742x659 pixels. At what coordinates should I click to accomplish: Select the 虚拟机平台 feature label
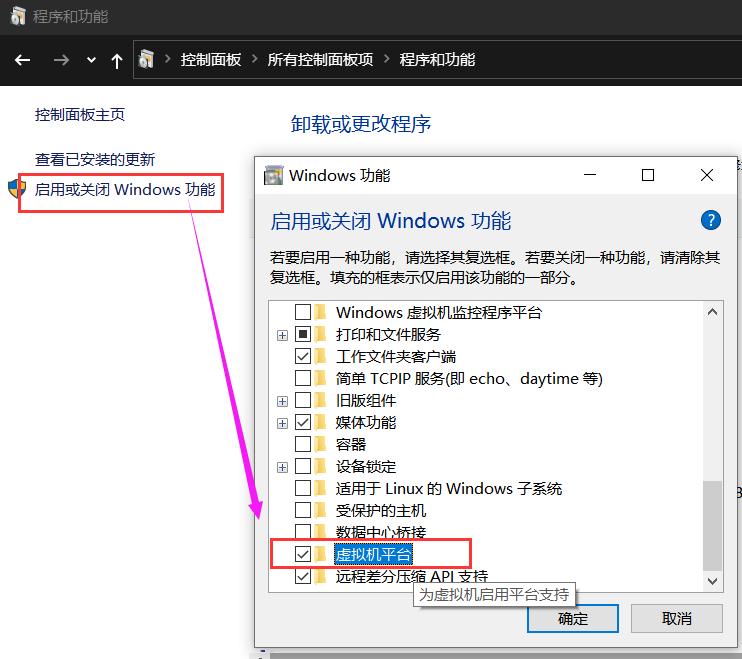[373, 554]
